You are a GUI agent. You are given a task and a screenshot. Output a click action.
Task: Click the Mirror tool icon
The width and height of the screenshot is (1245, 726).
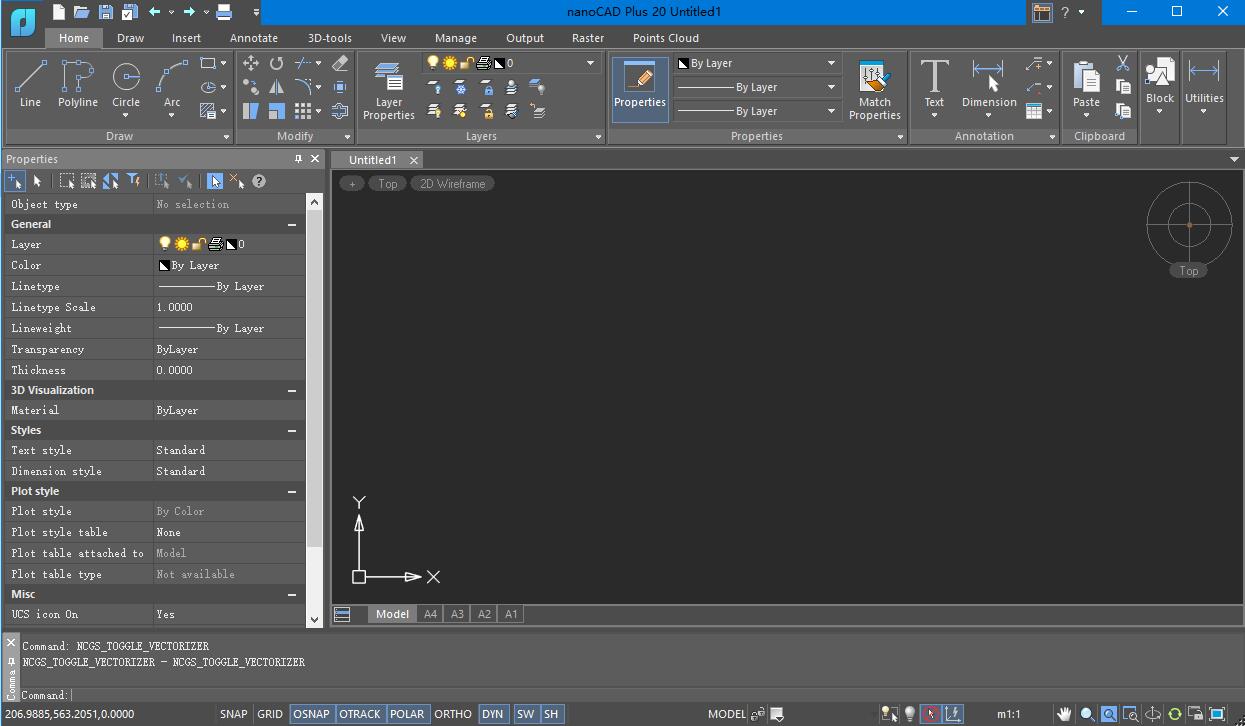point(276,87)
